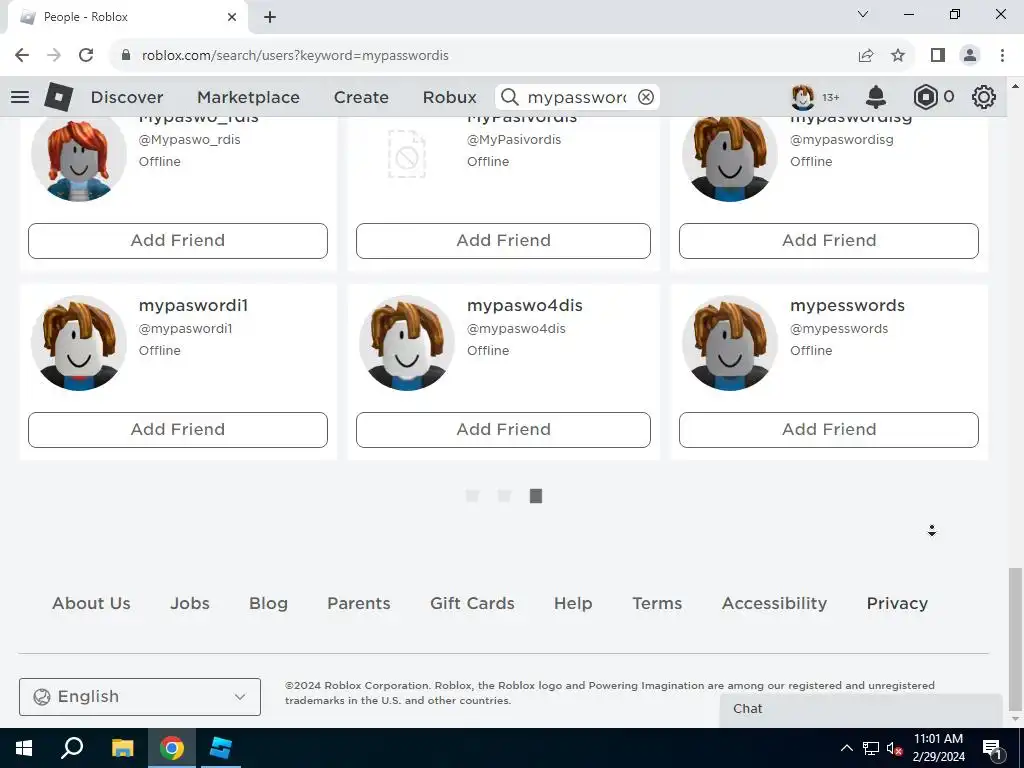Go to the Marketplace tab
The height and width of the screenshot is (768, 1024).
tap(248, 97)
